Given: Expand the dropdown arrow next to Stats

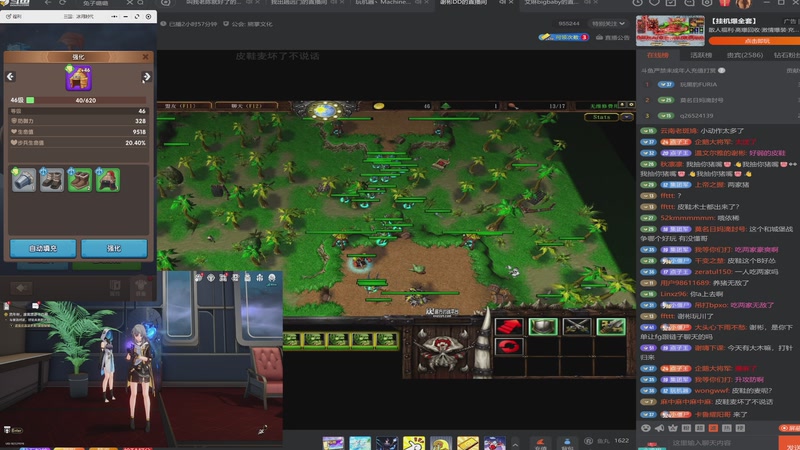Looking at the screenshot, I should click(627, 117).
